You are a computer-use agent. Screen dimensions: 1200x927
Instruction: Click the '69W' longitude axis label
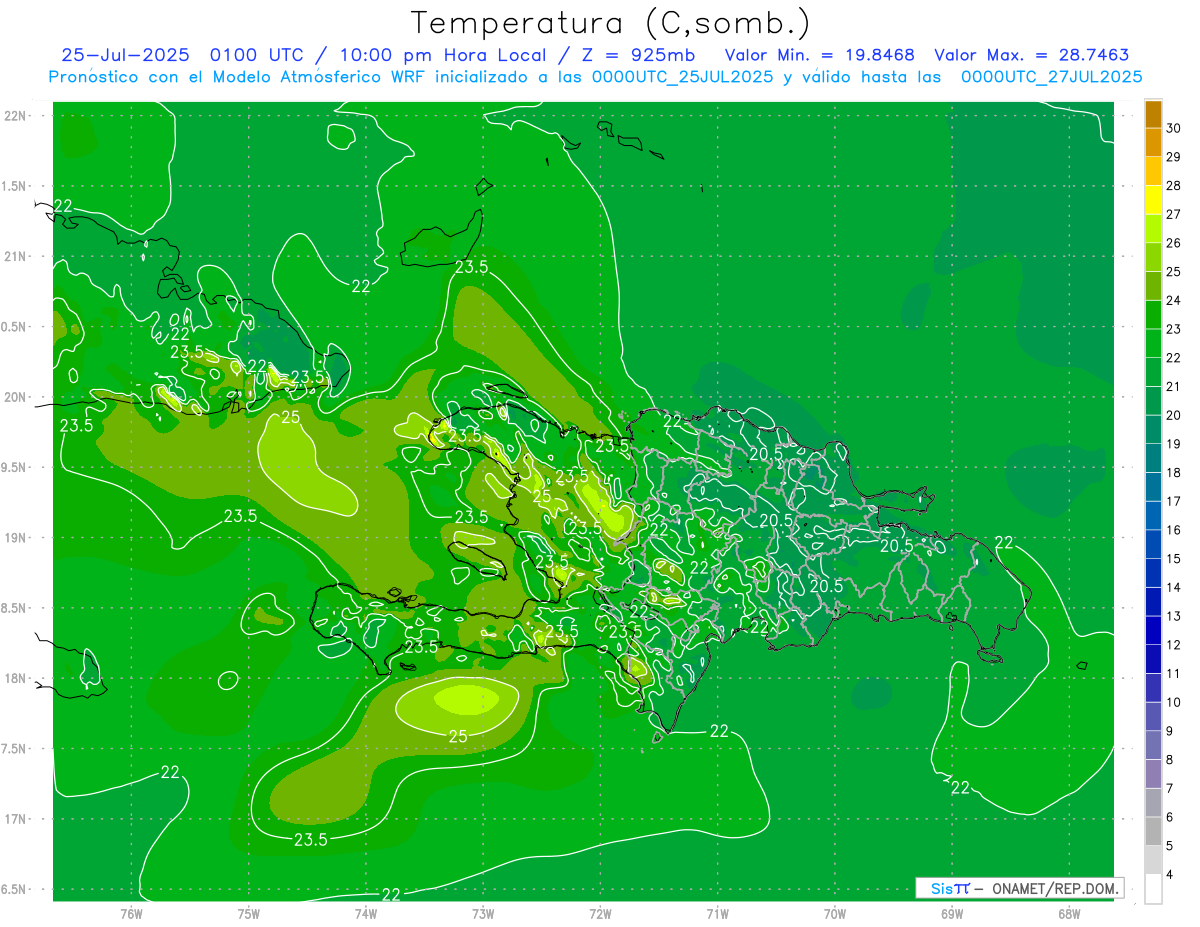click(952, 913)
